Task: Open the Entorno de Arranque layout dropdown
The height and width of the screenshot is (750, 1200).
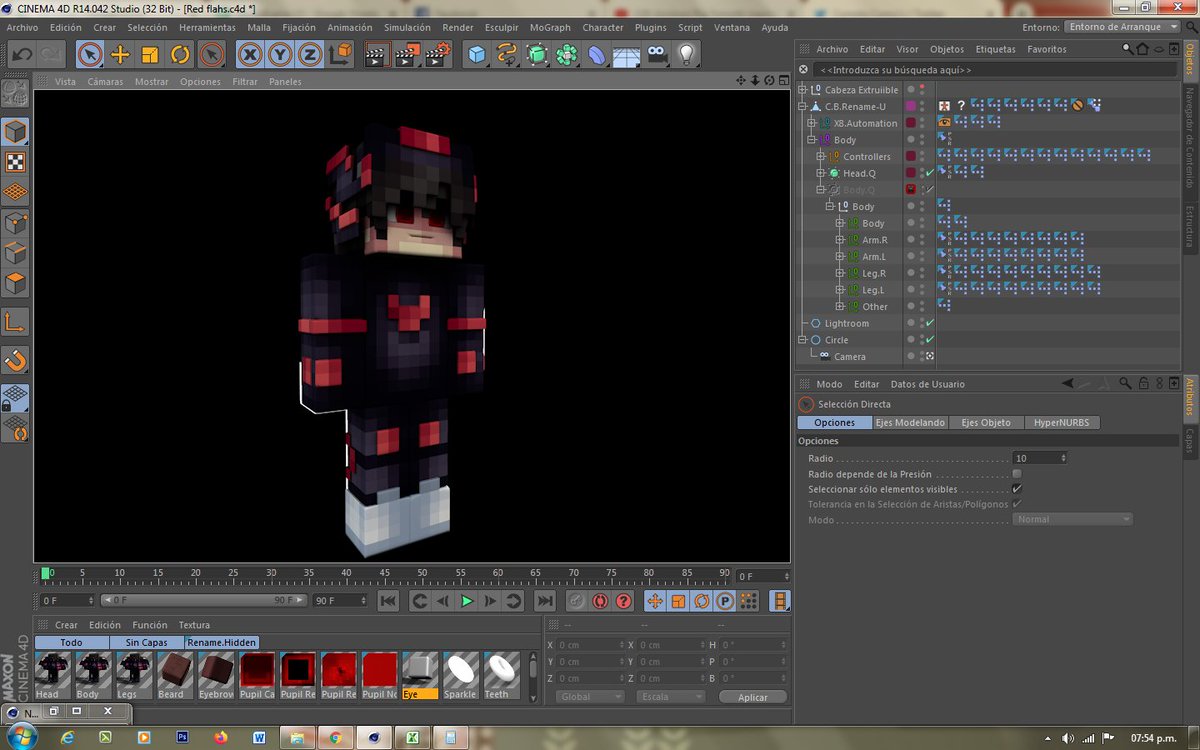Action: [1120, 27]
